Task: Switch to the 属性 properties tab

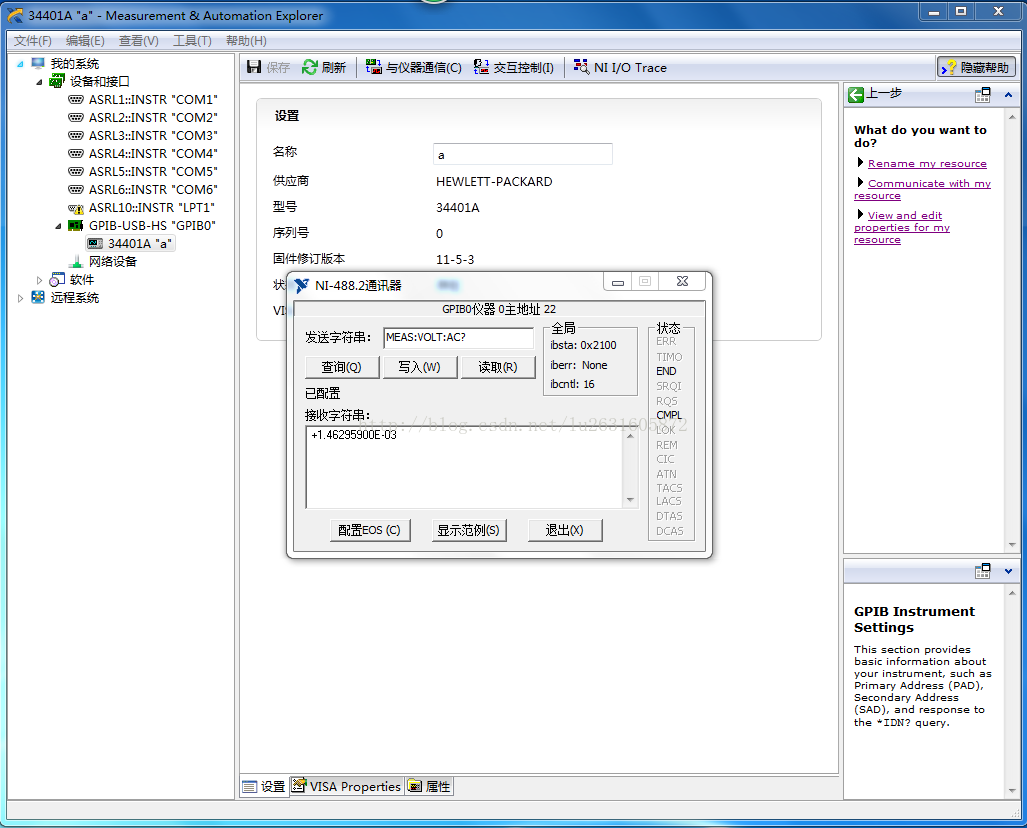Action: (x=429, y=786)
